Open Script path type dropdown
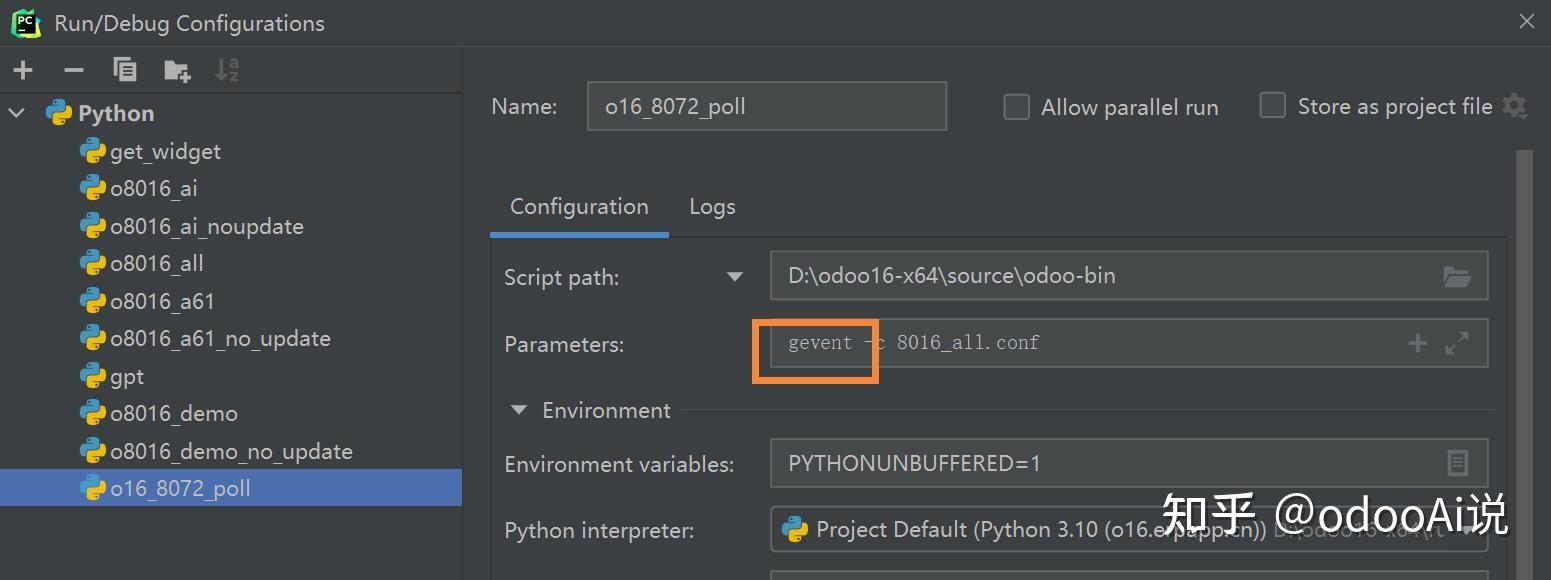The image size is (1551, 580). (735, 277)
